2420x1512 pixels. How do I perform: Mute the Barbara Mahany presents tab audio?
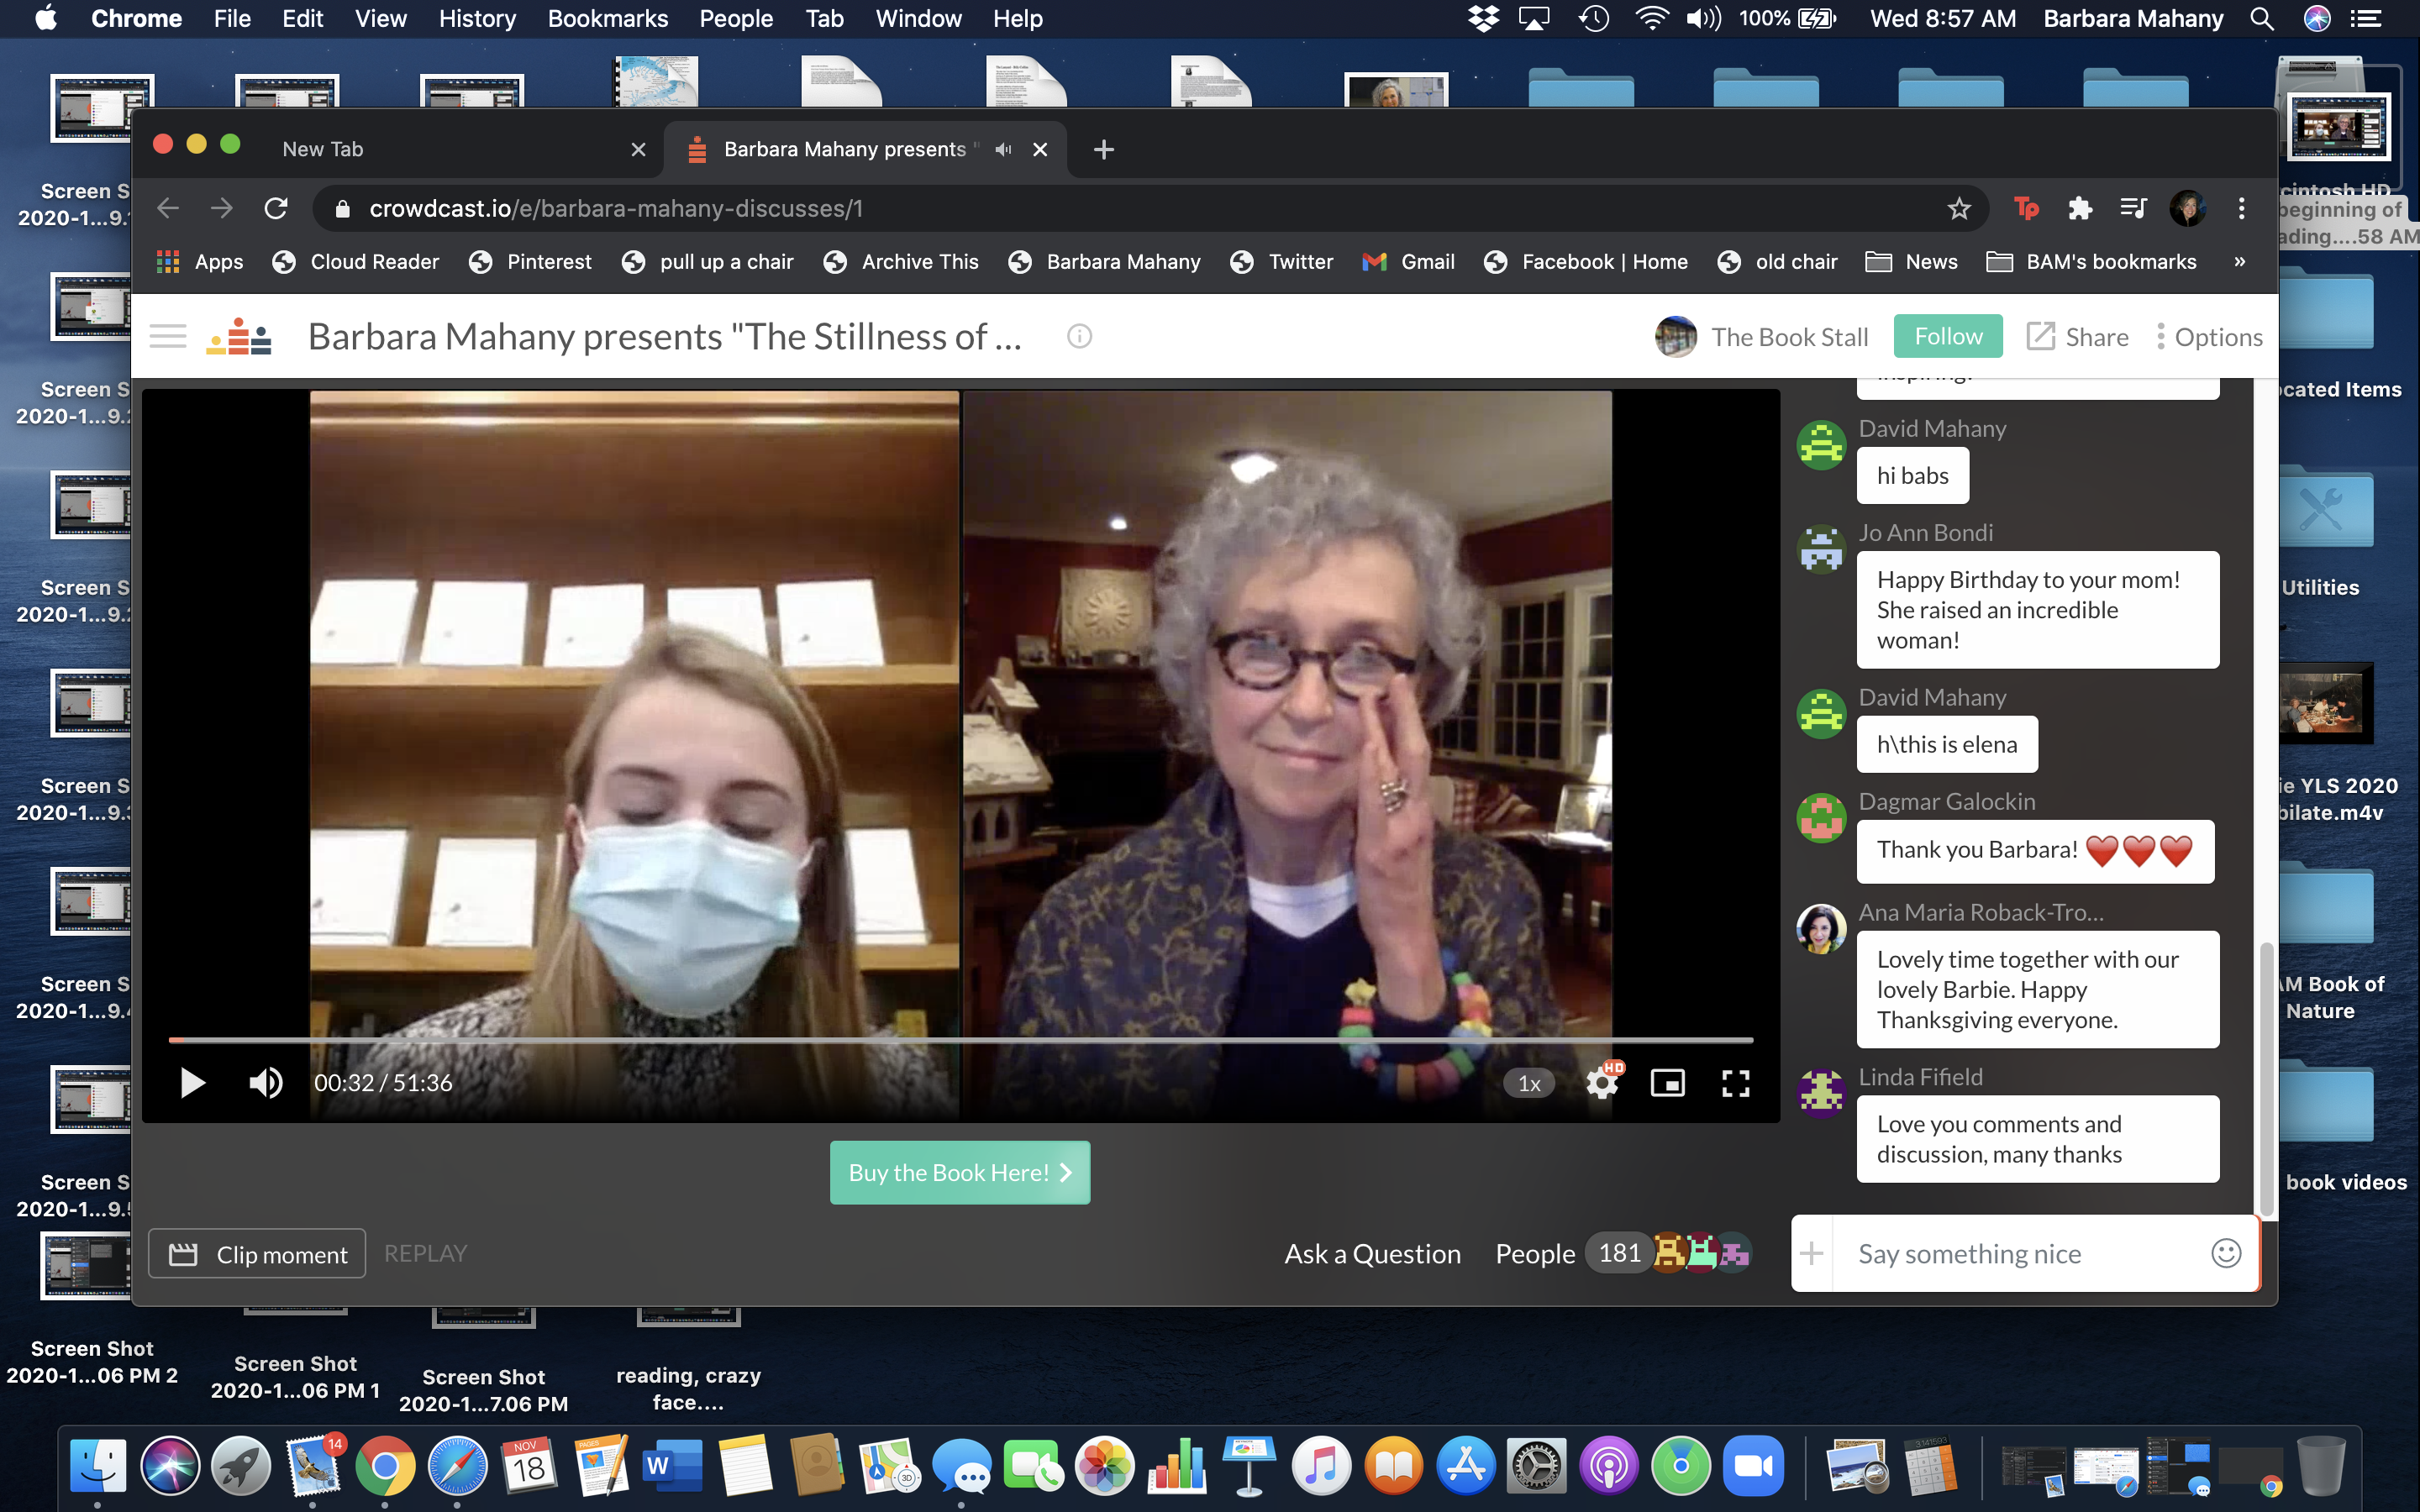tap(1003, 149)
